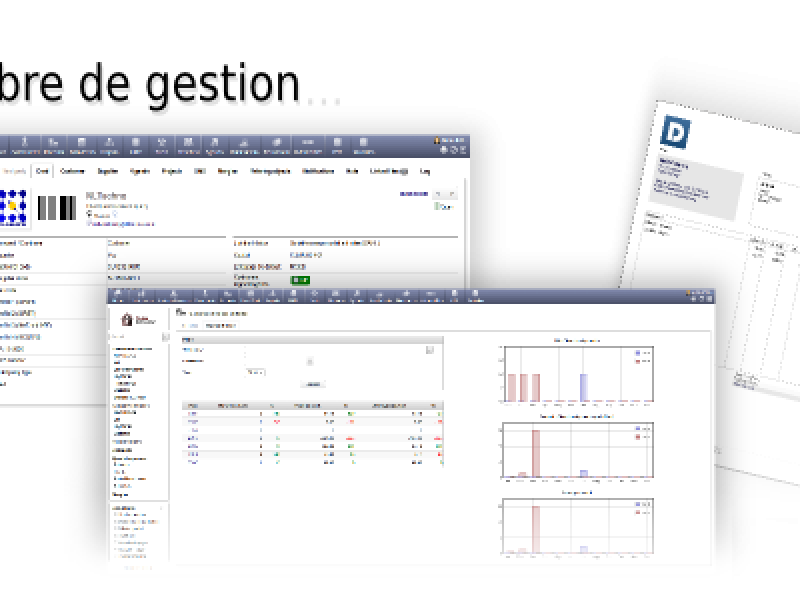Click the blue D logo on the invoice document
Viewport: 800px width, 600px height.
pyautogui.click(x=675, y=132)
